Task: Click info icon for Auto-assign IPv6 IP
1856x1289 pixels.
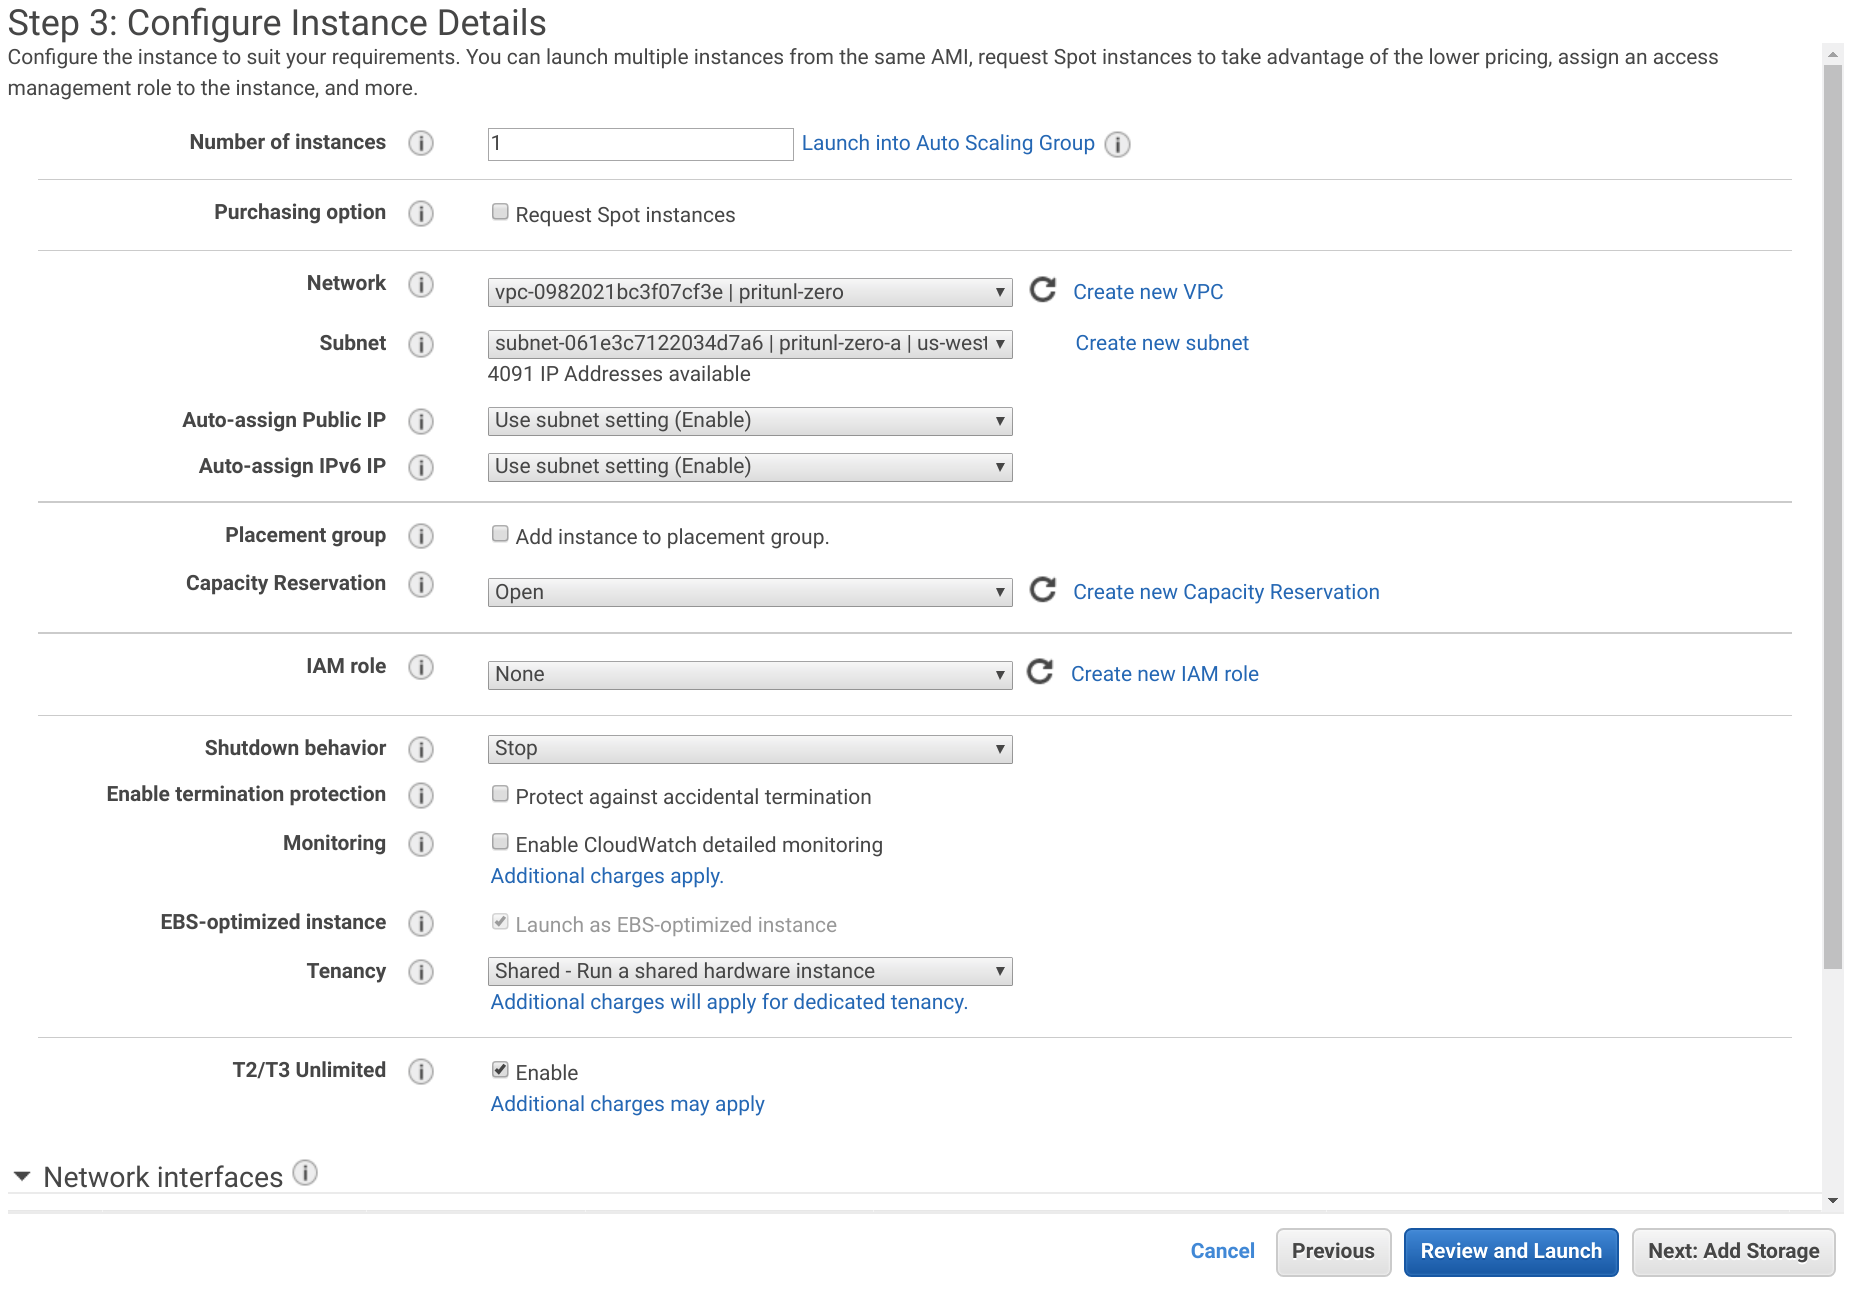Action: click(421, 467)
